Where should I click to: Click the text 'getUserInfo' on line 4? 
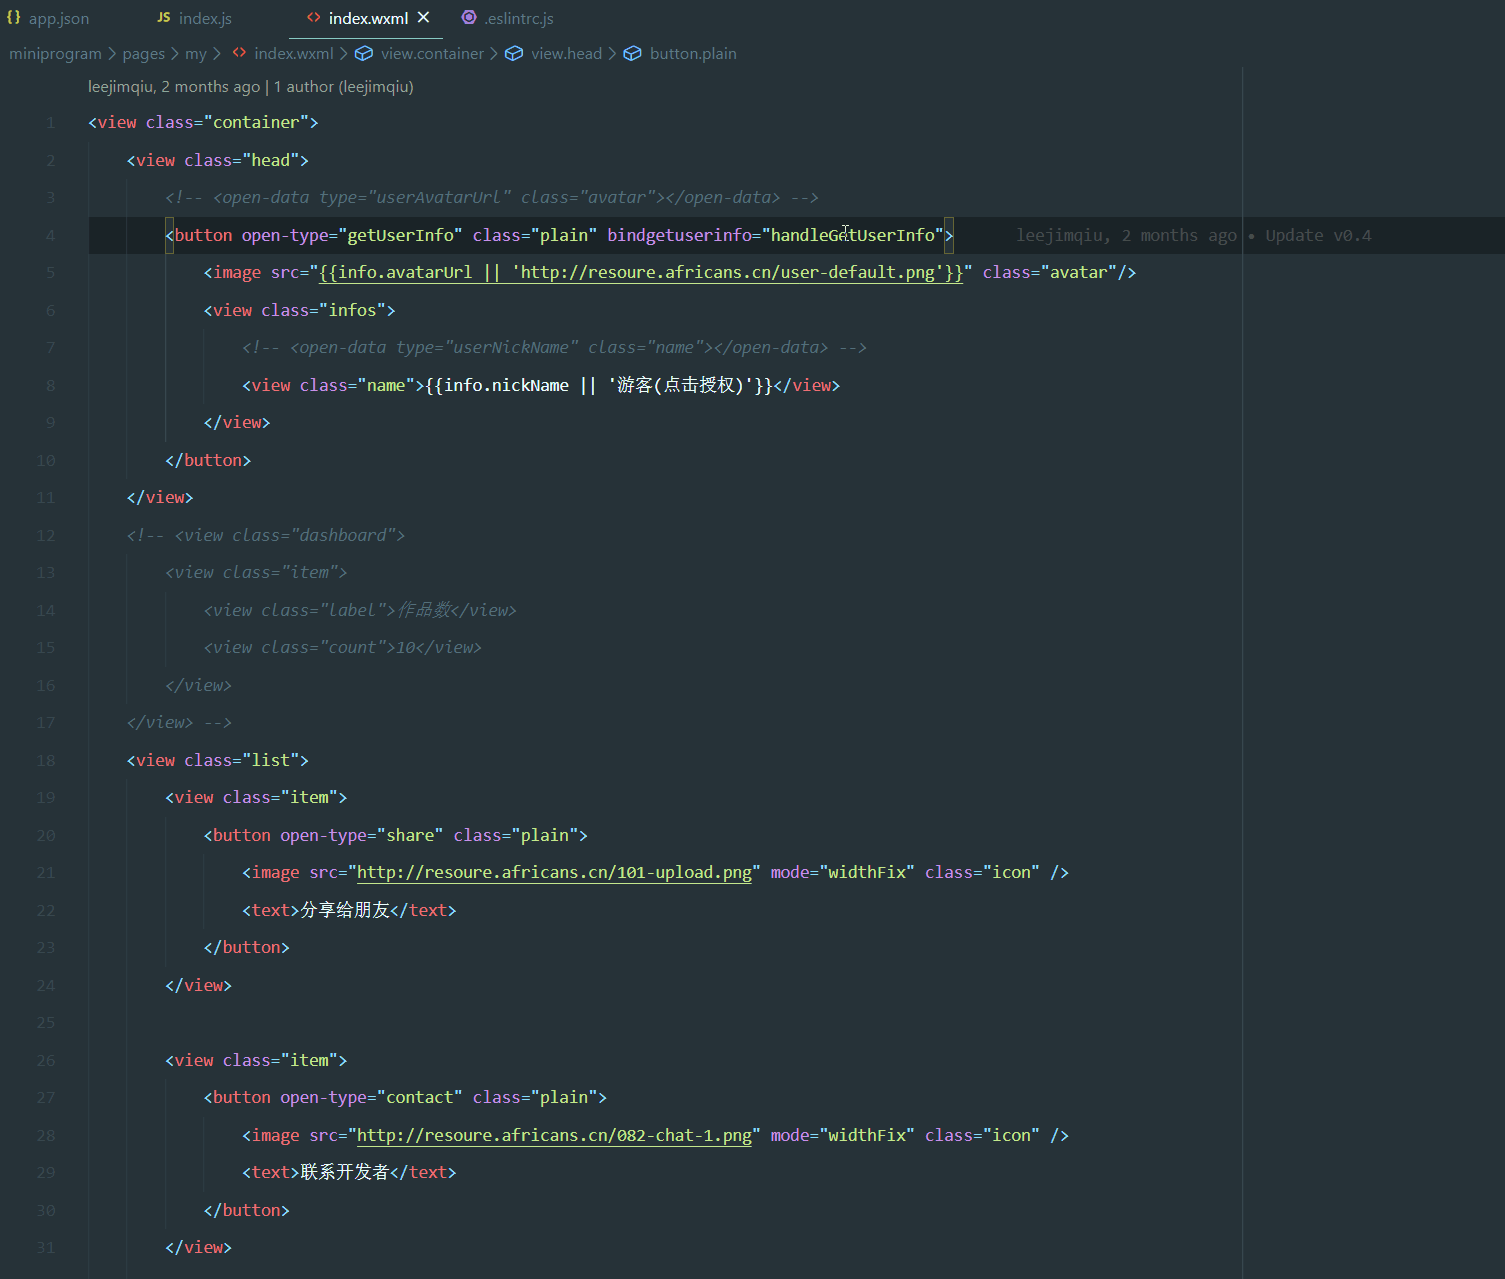400,235
